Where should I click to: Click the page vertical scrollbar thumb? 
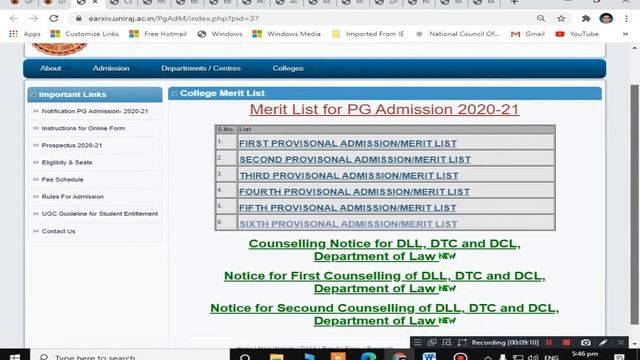[x=634, y=204]
